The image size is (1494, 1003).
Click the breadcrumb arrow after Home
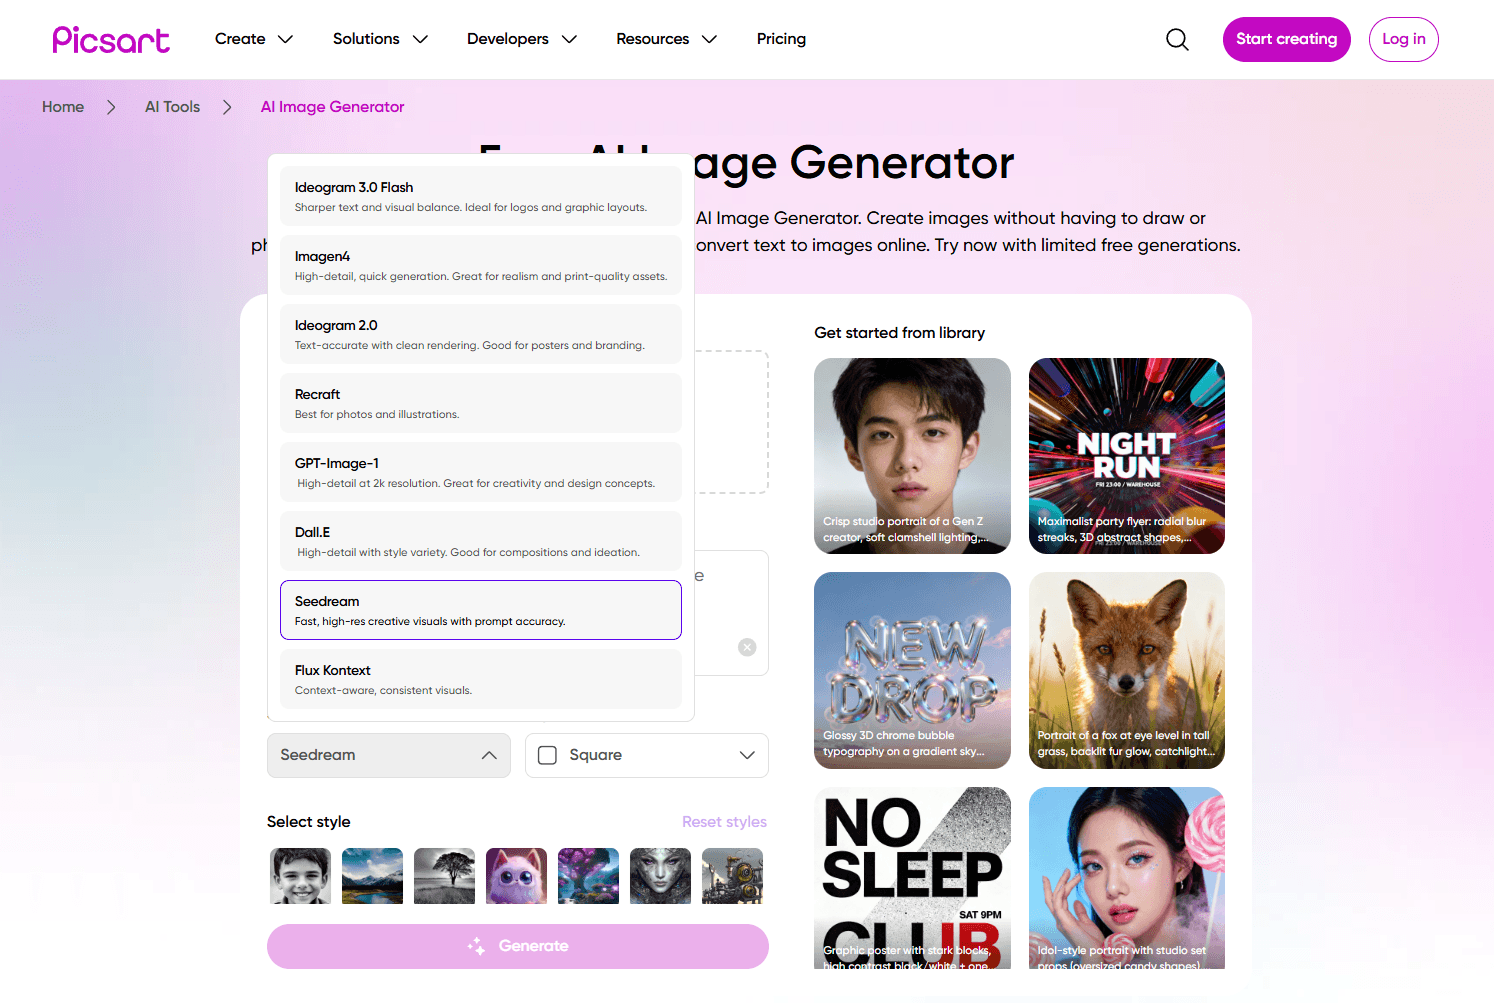pos(111,107)
